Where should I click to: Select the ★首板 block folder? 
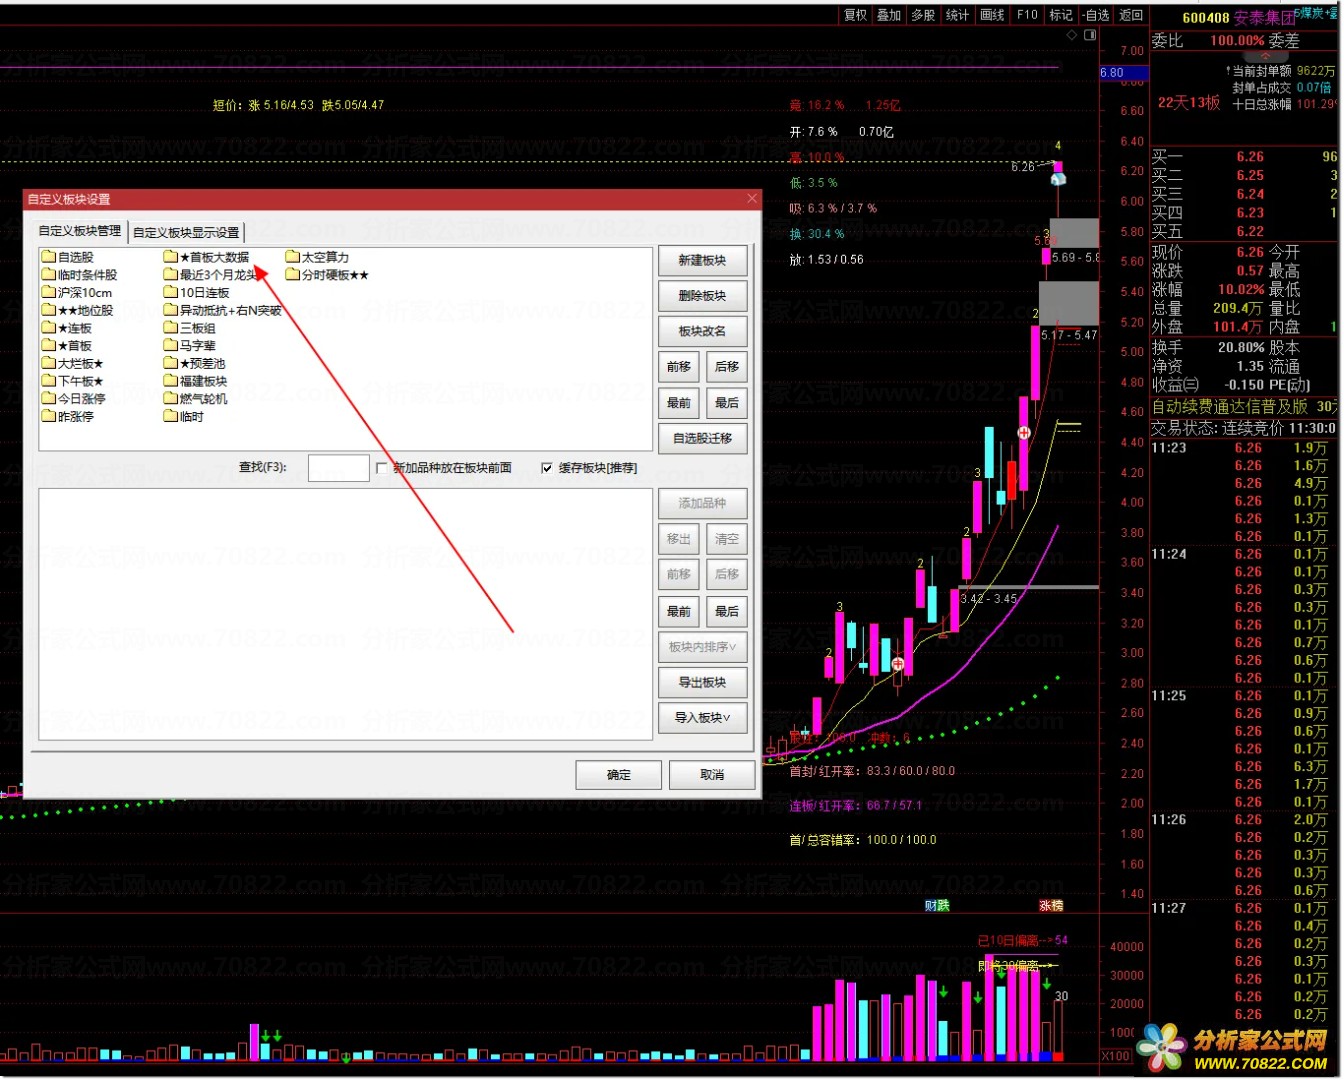[67, 346]
